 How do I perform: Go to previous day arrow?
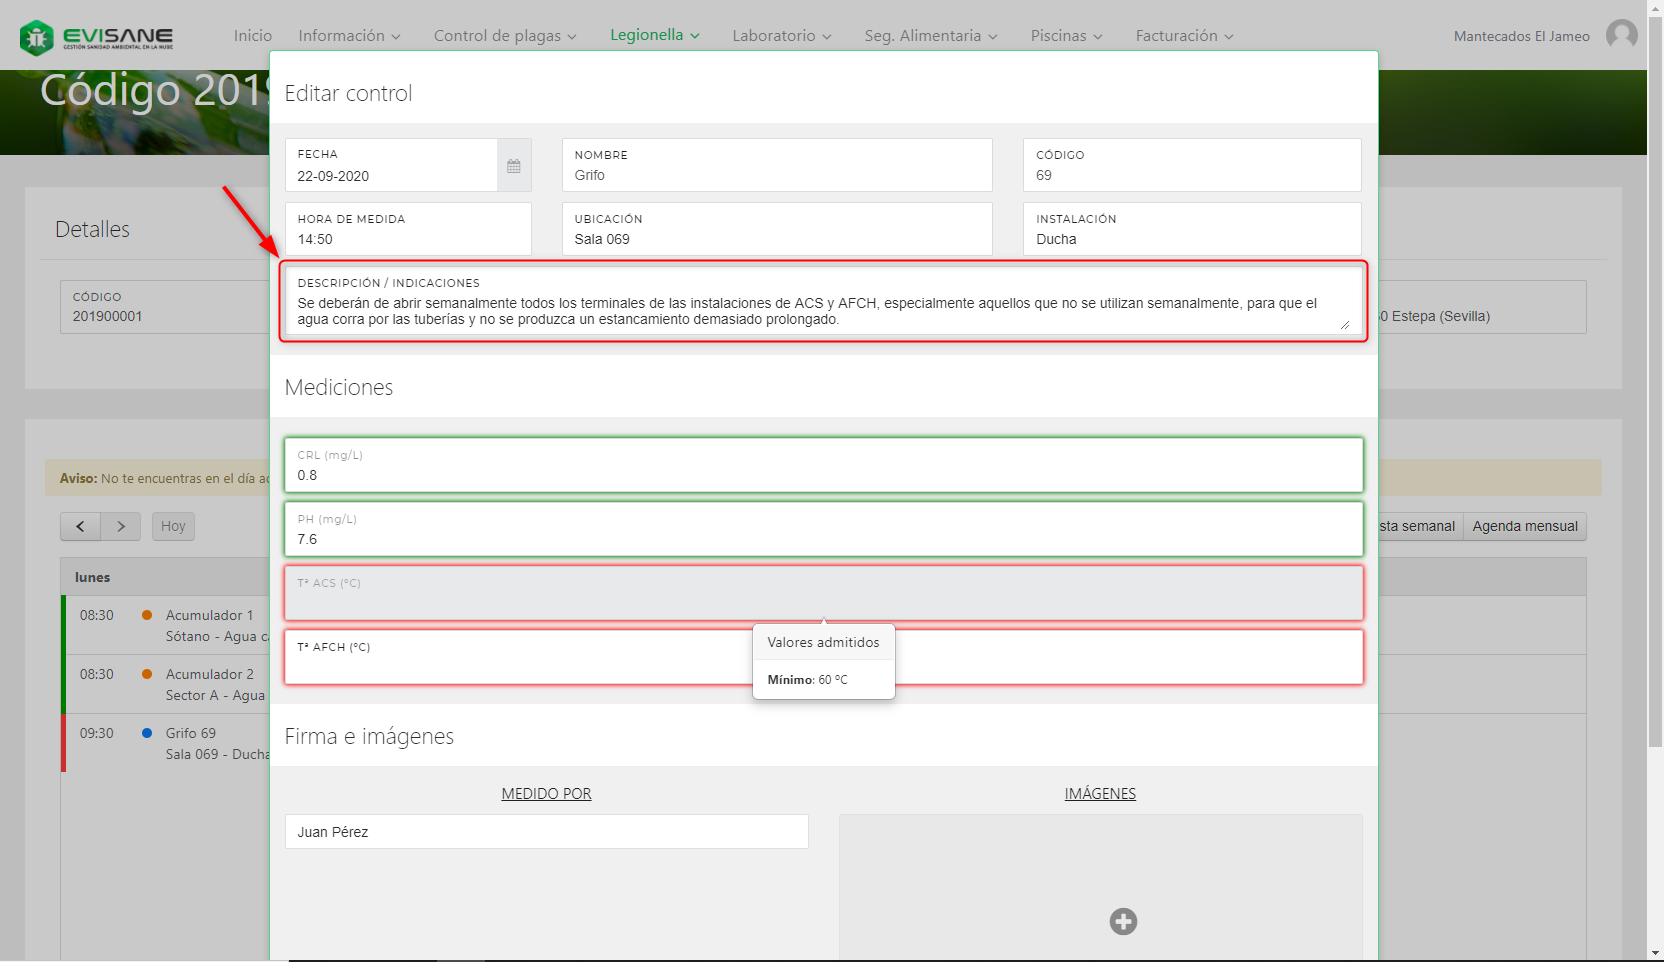click(80, 526)
